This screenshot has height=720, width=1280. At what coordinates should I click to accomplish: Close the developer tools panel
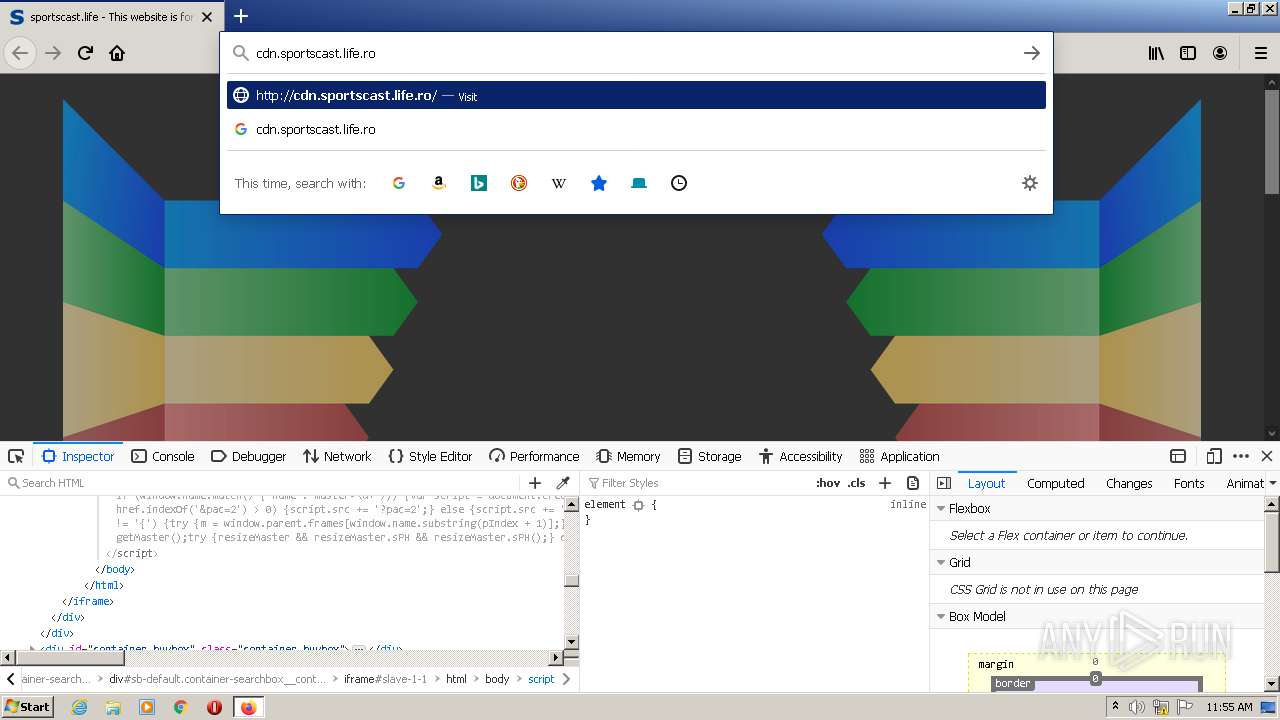[1267, 456]
